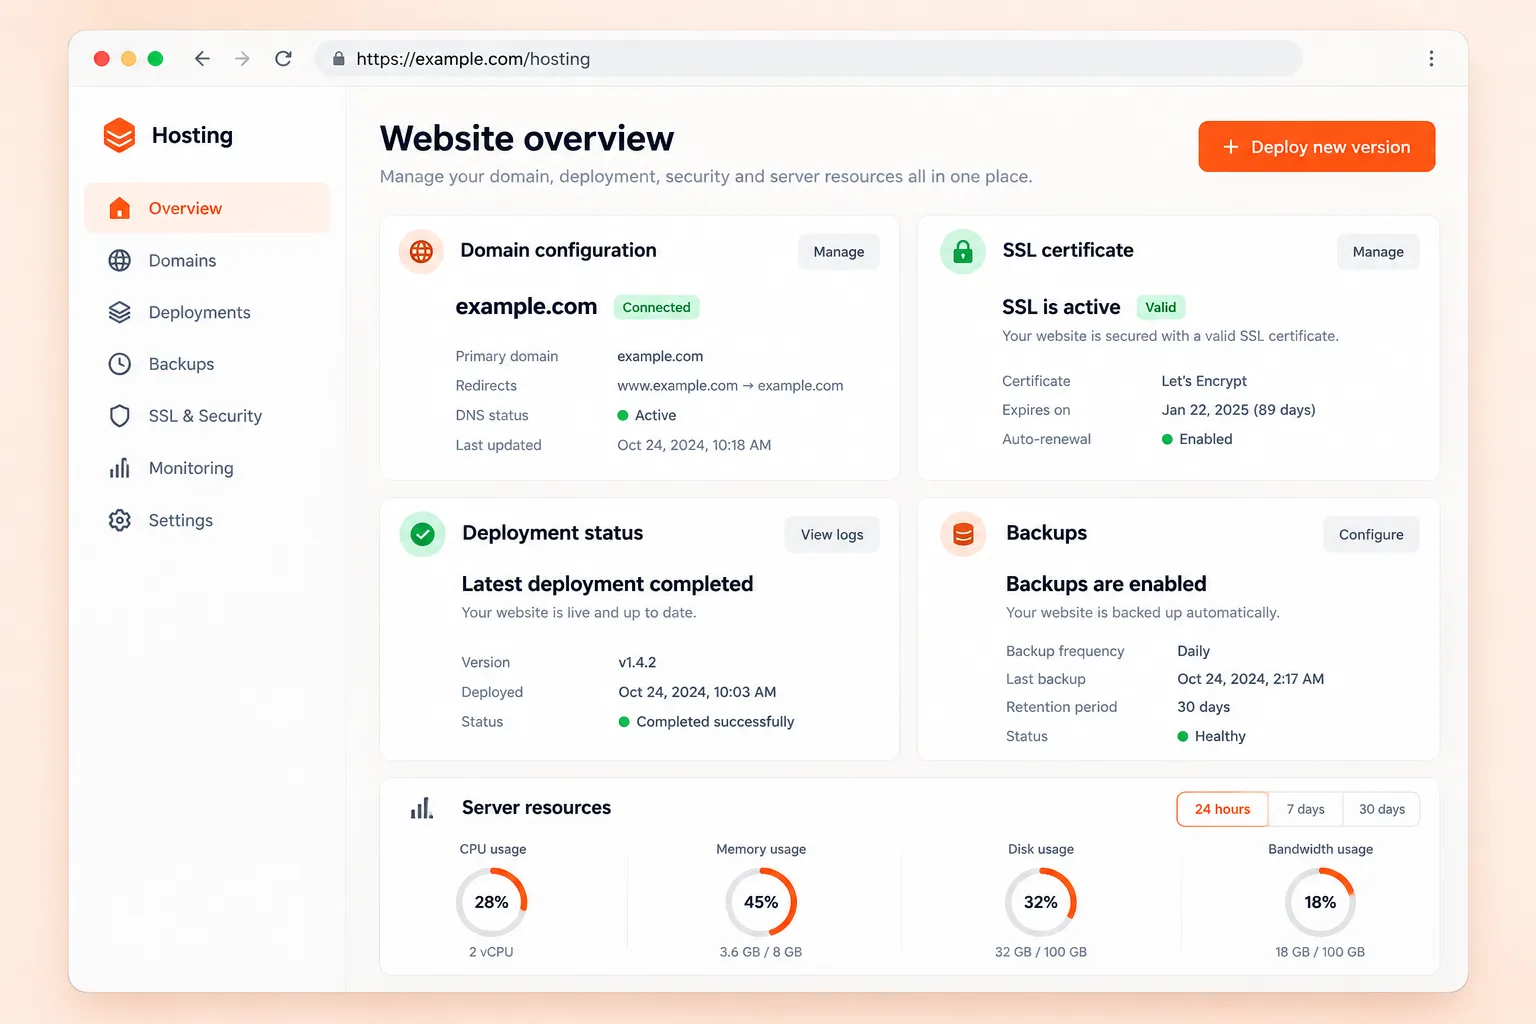Open SSL & Security in the sidebar
This screenshot has width=1536, height=1024.
point(207,416)
